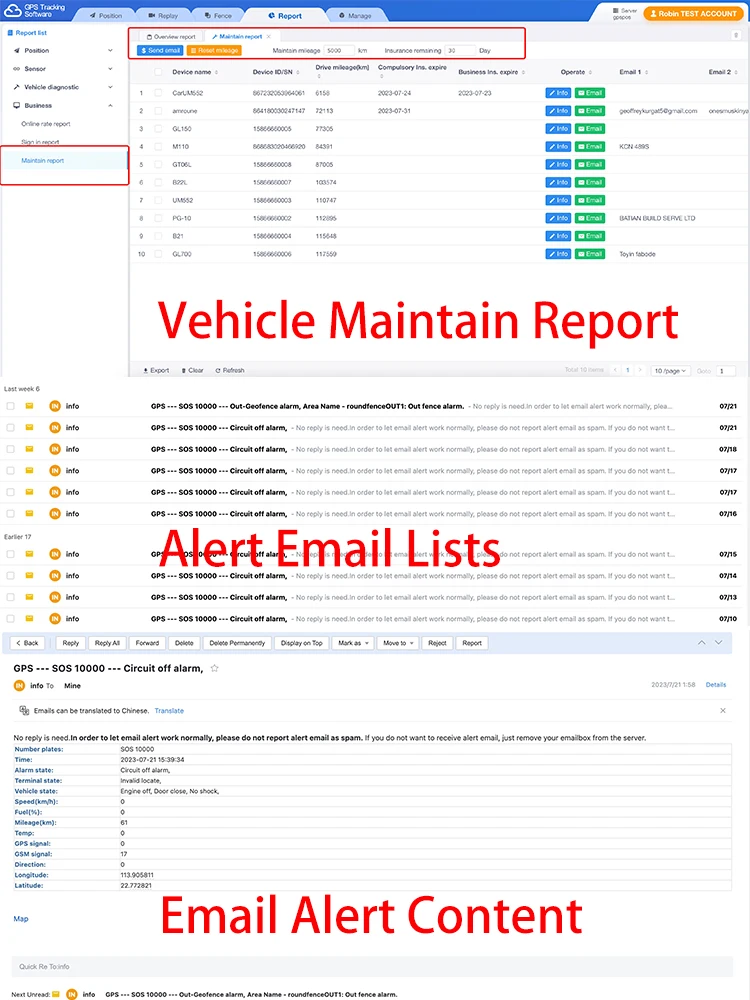Click the envelope icon in the 07/14 email row
This screenshot has height=1000, width=750.
click(x=29, y=575)
